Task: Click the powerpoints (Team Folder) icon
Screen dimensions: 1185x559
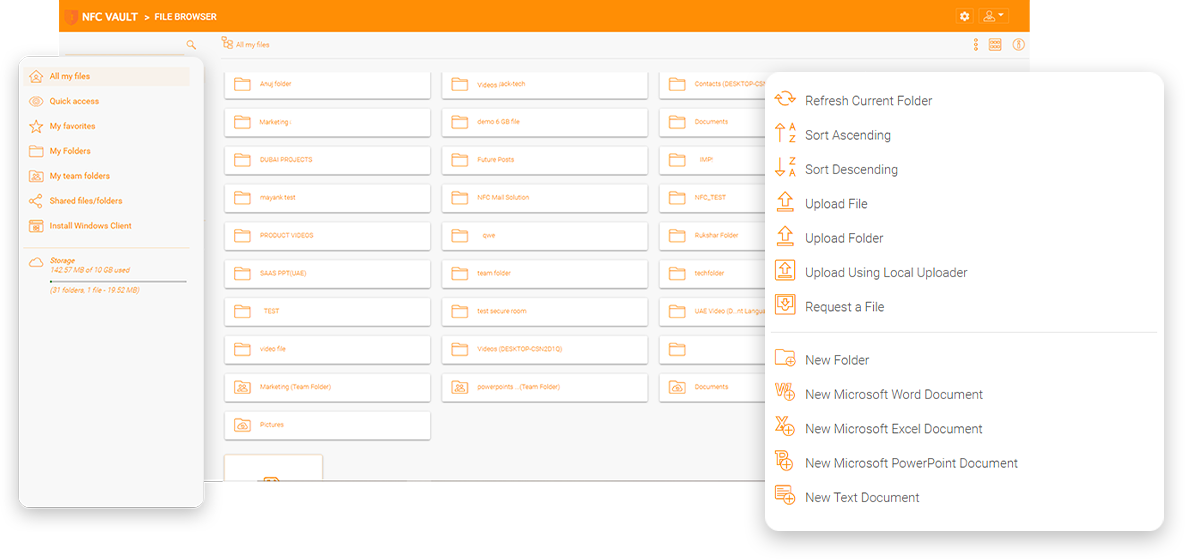Action: tap(459, 387)
